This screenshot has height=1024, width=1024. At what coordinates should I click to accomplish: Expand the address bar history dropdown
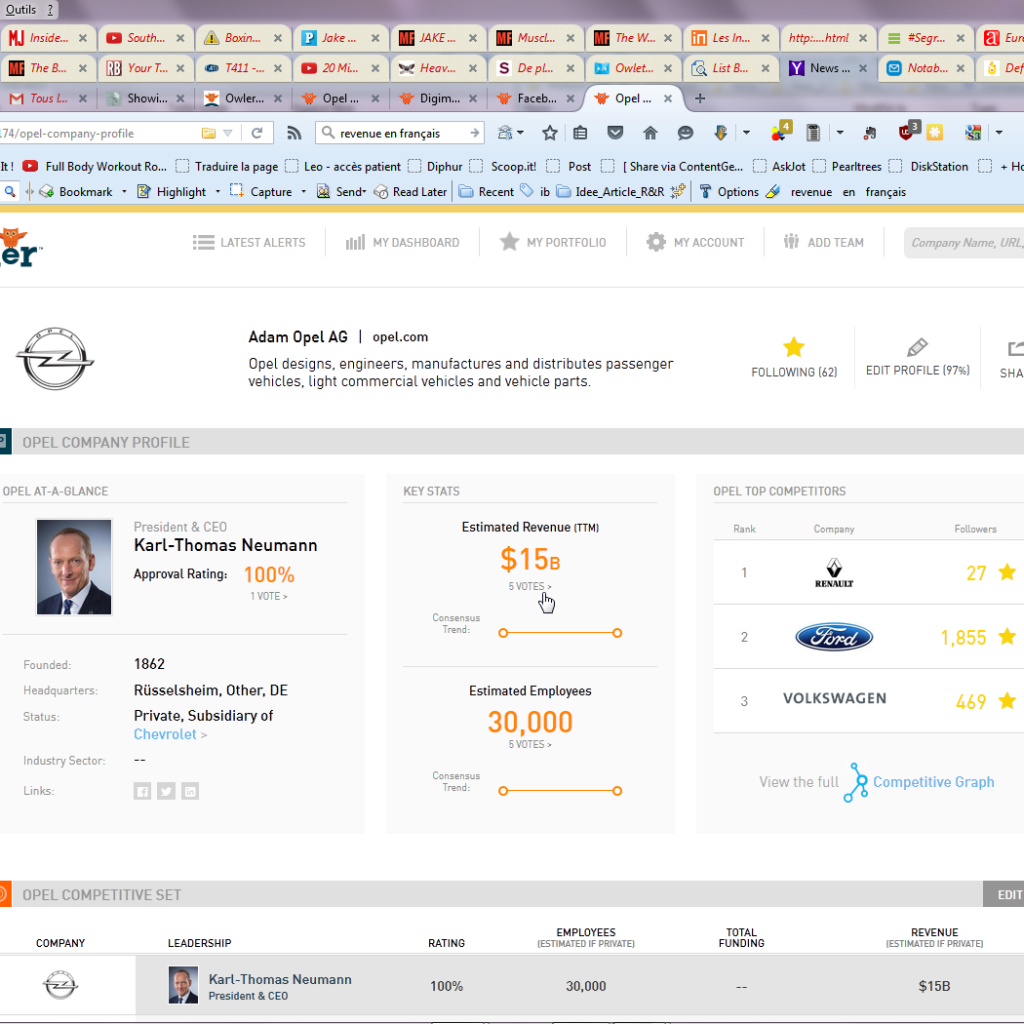(x=227, y=133)
